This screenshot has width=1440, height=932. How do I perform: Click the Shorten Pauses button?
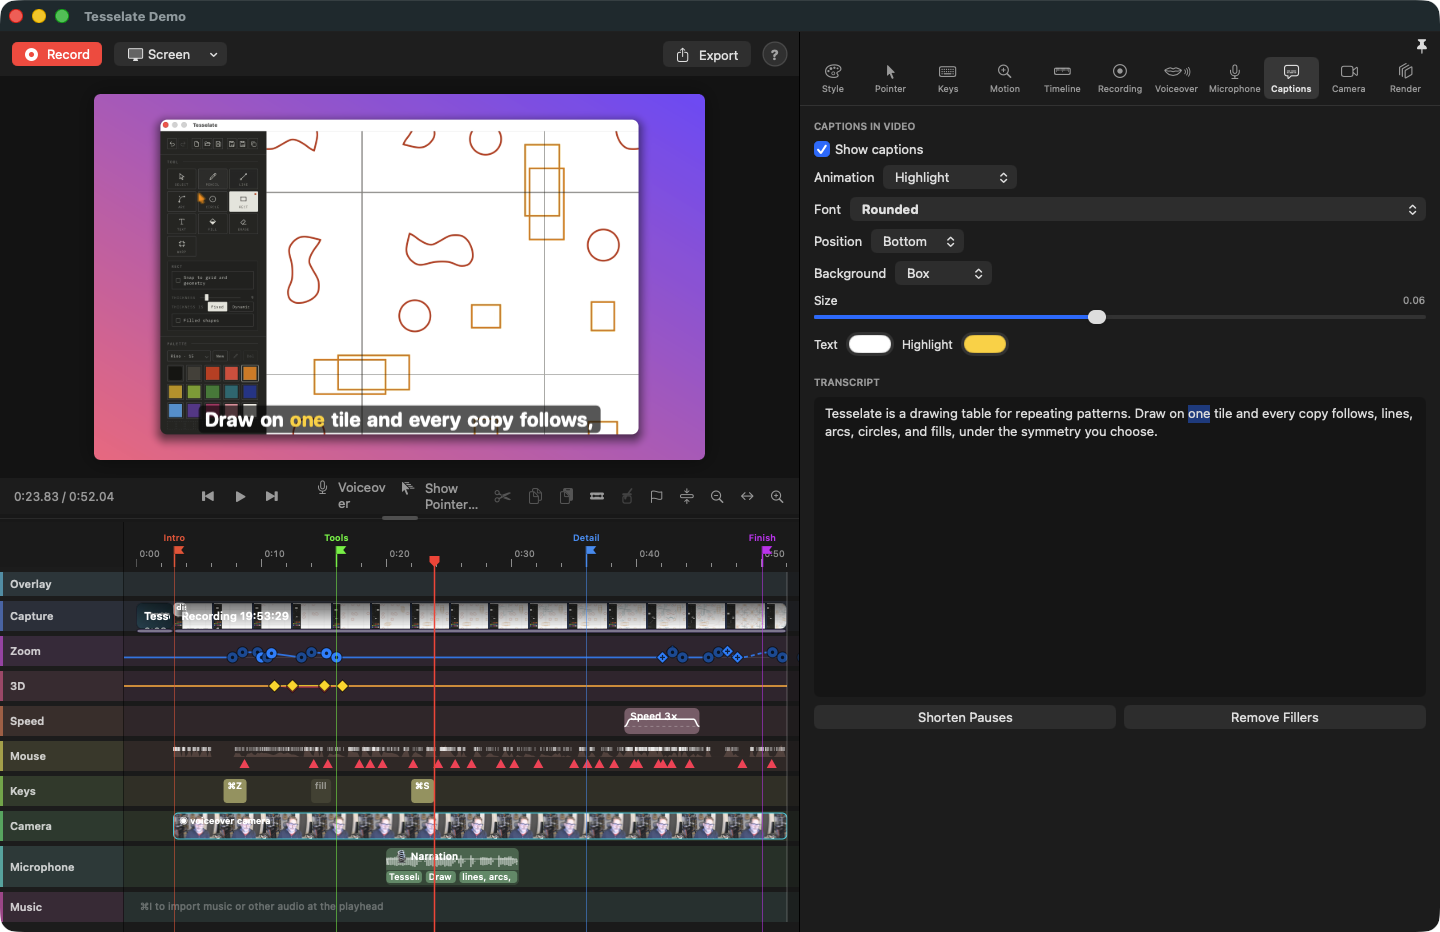click(x=965, y=717)
